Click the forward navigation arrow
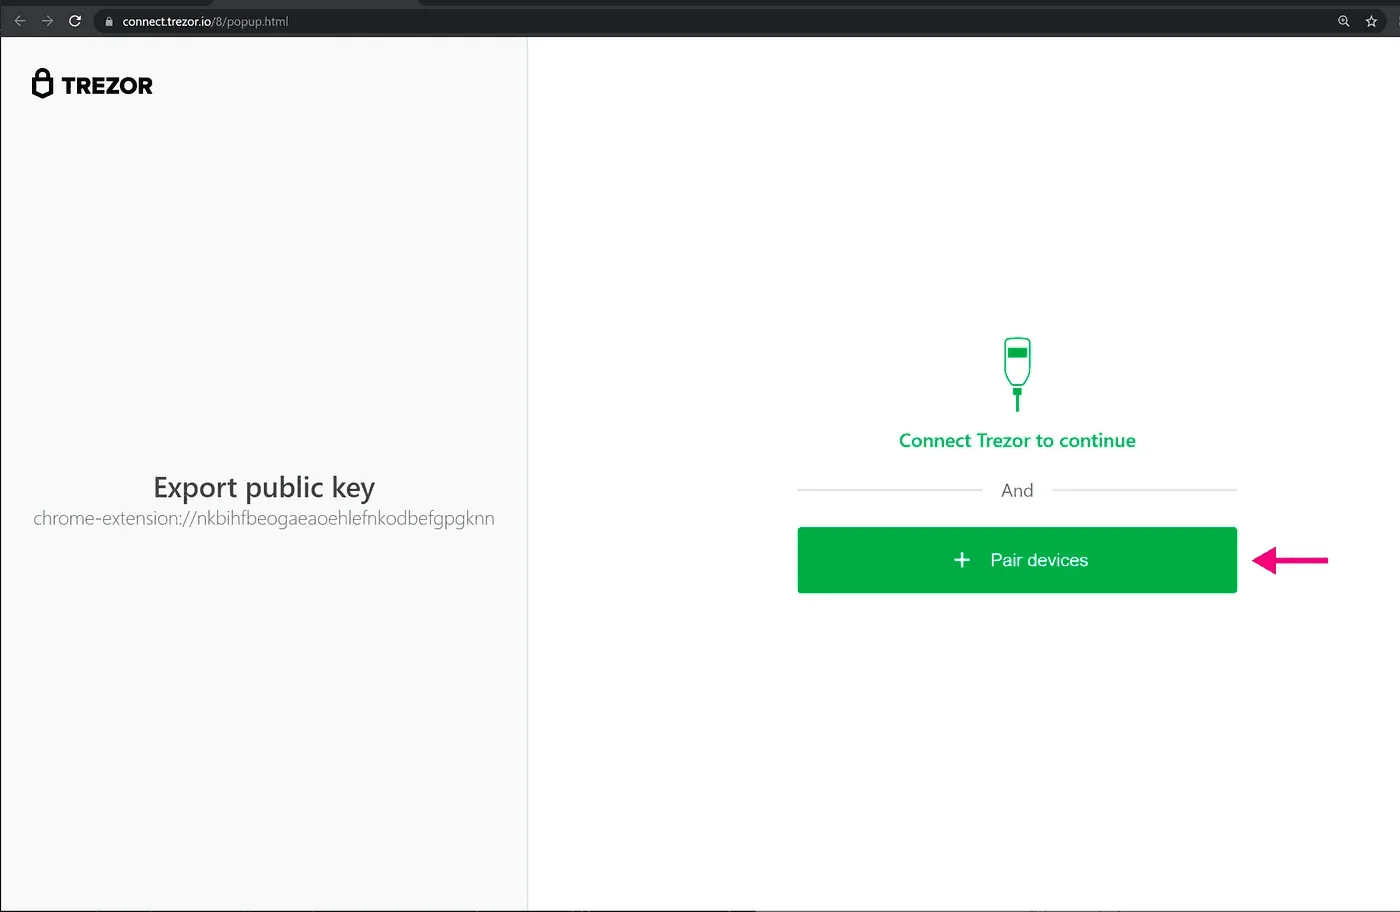The image size is (1400, 912). click(47, 20)
